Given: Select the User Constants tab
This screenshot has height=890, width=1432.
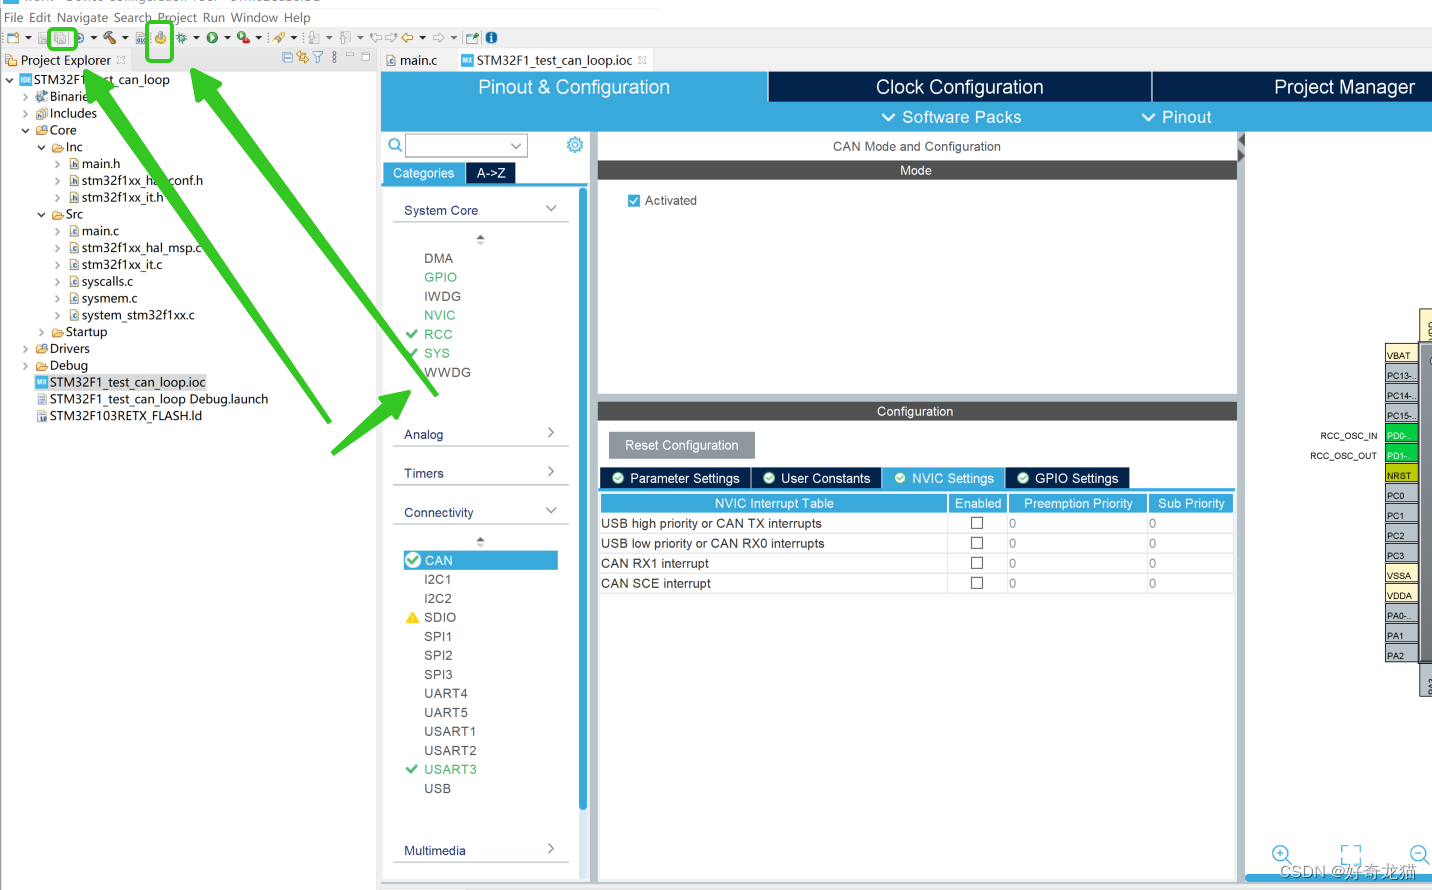Looking at the screenshot, I should click(816, 478).
